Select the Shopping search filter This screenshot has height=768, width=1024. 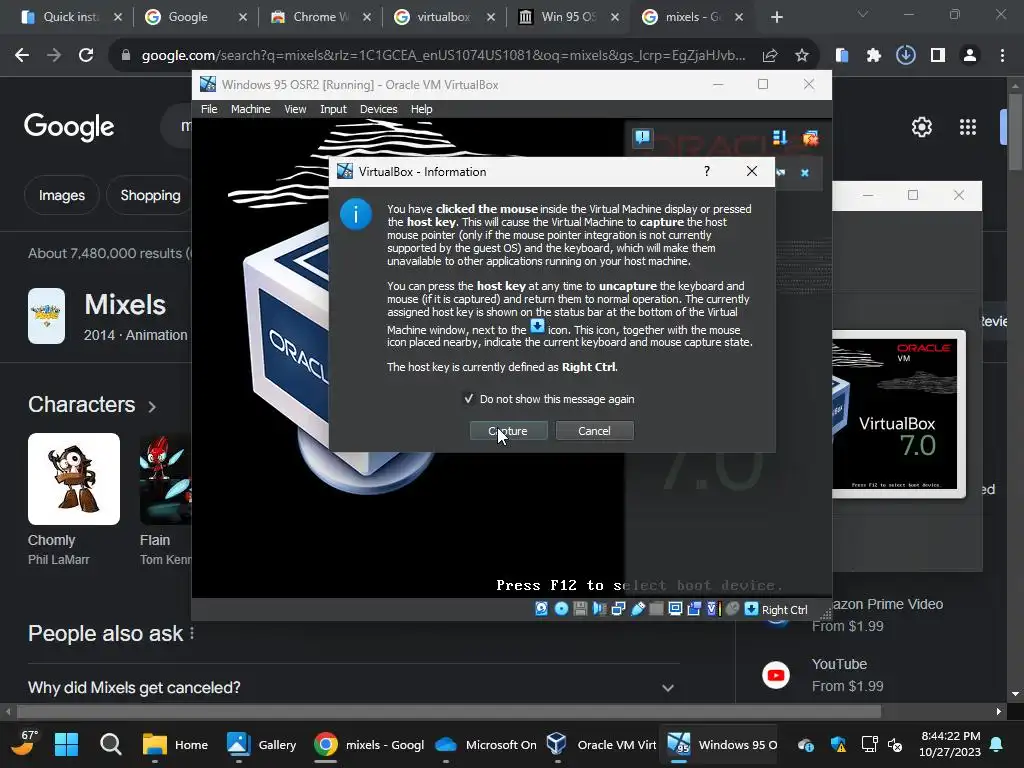tap(150, 195)
